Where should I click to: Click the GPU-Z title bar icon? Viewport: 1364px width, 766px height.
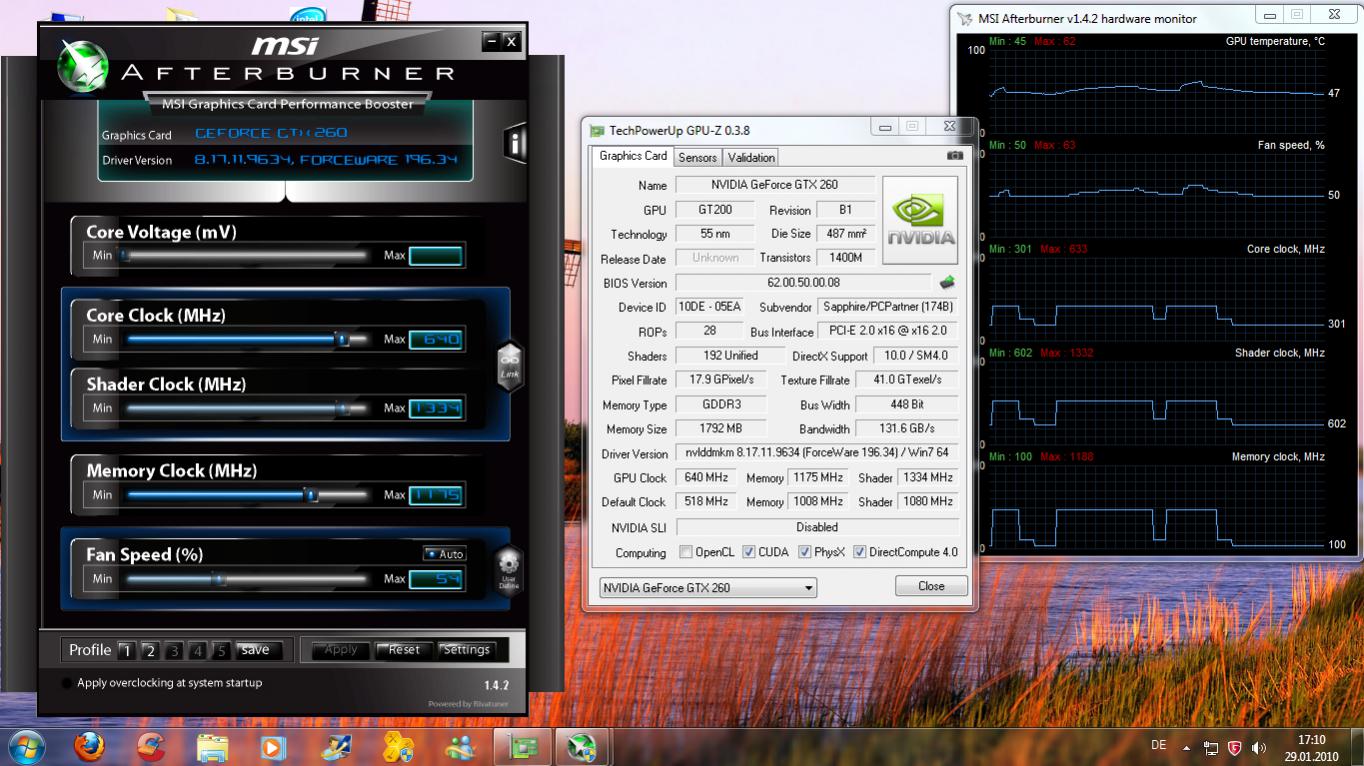tap(597, 130)
